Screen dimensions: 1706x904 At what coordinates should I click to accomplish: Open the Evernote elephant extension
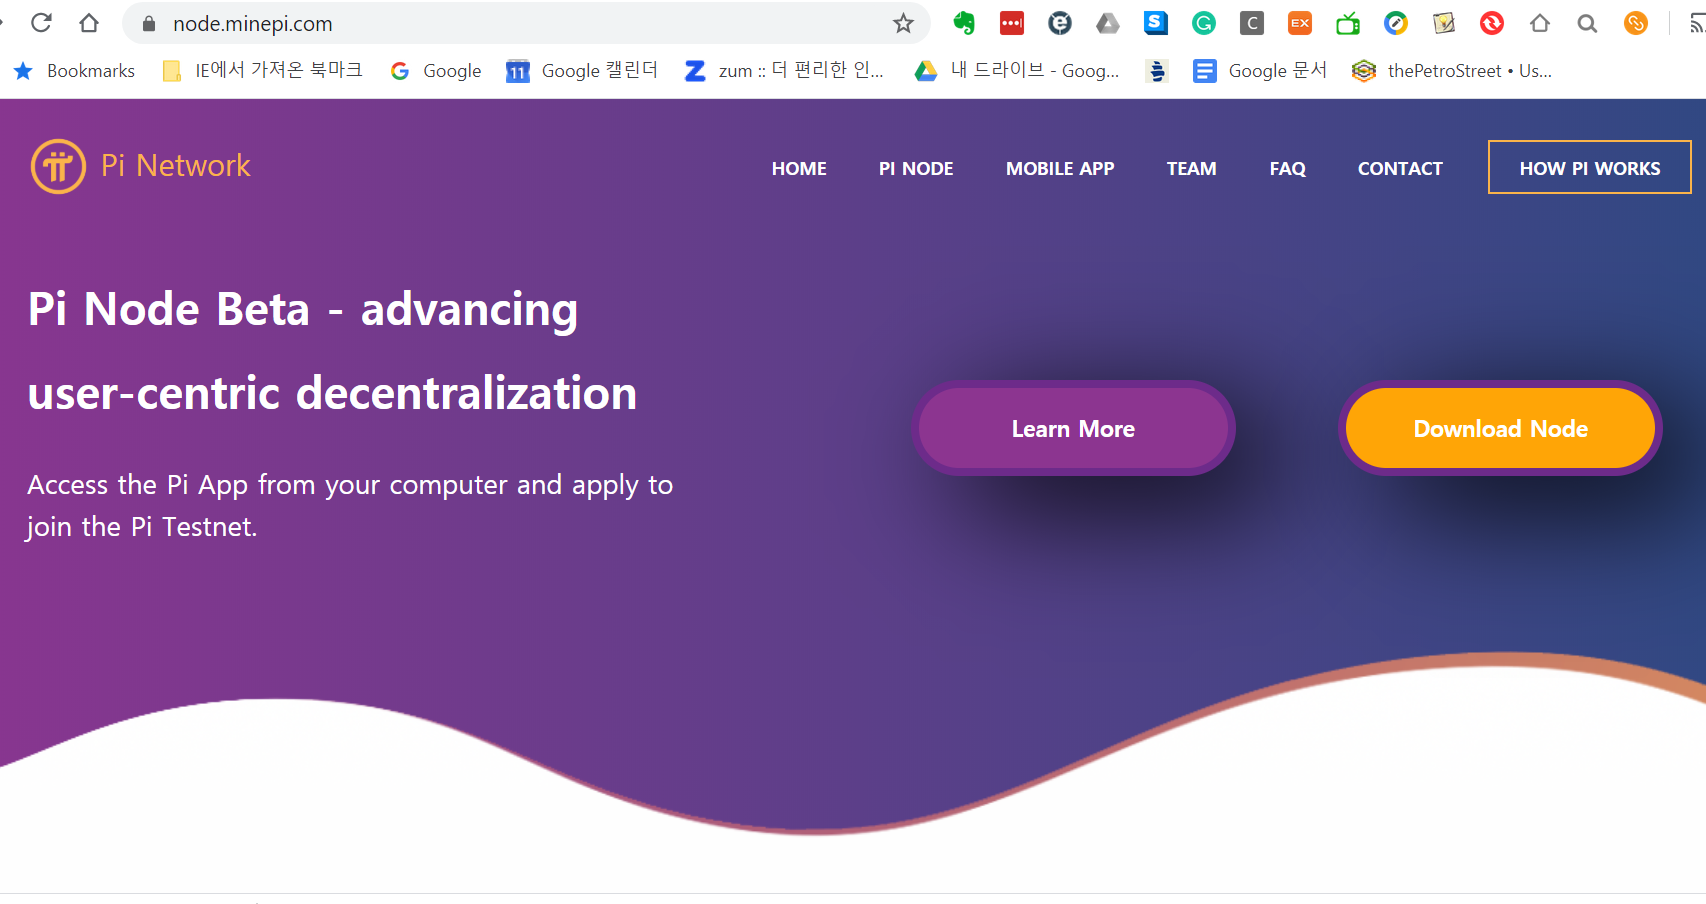(964, 23)
